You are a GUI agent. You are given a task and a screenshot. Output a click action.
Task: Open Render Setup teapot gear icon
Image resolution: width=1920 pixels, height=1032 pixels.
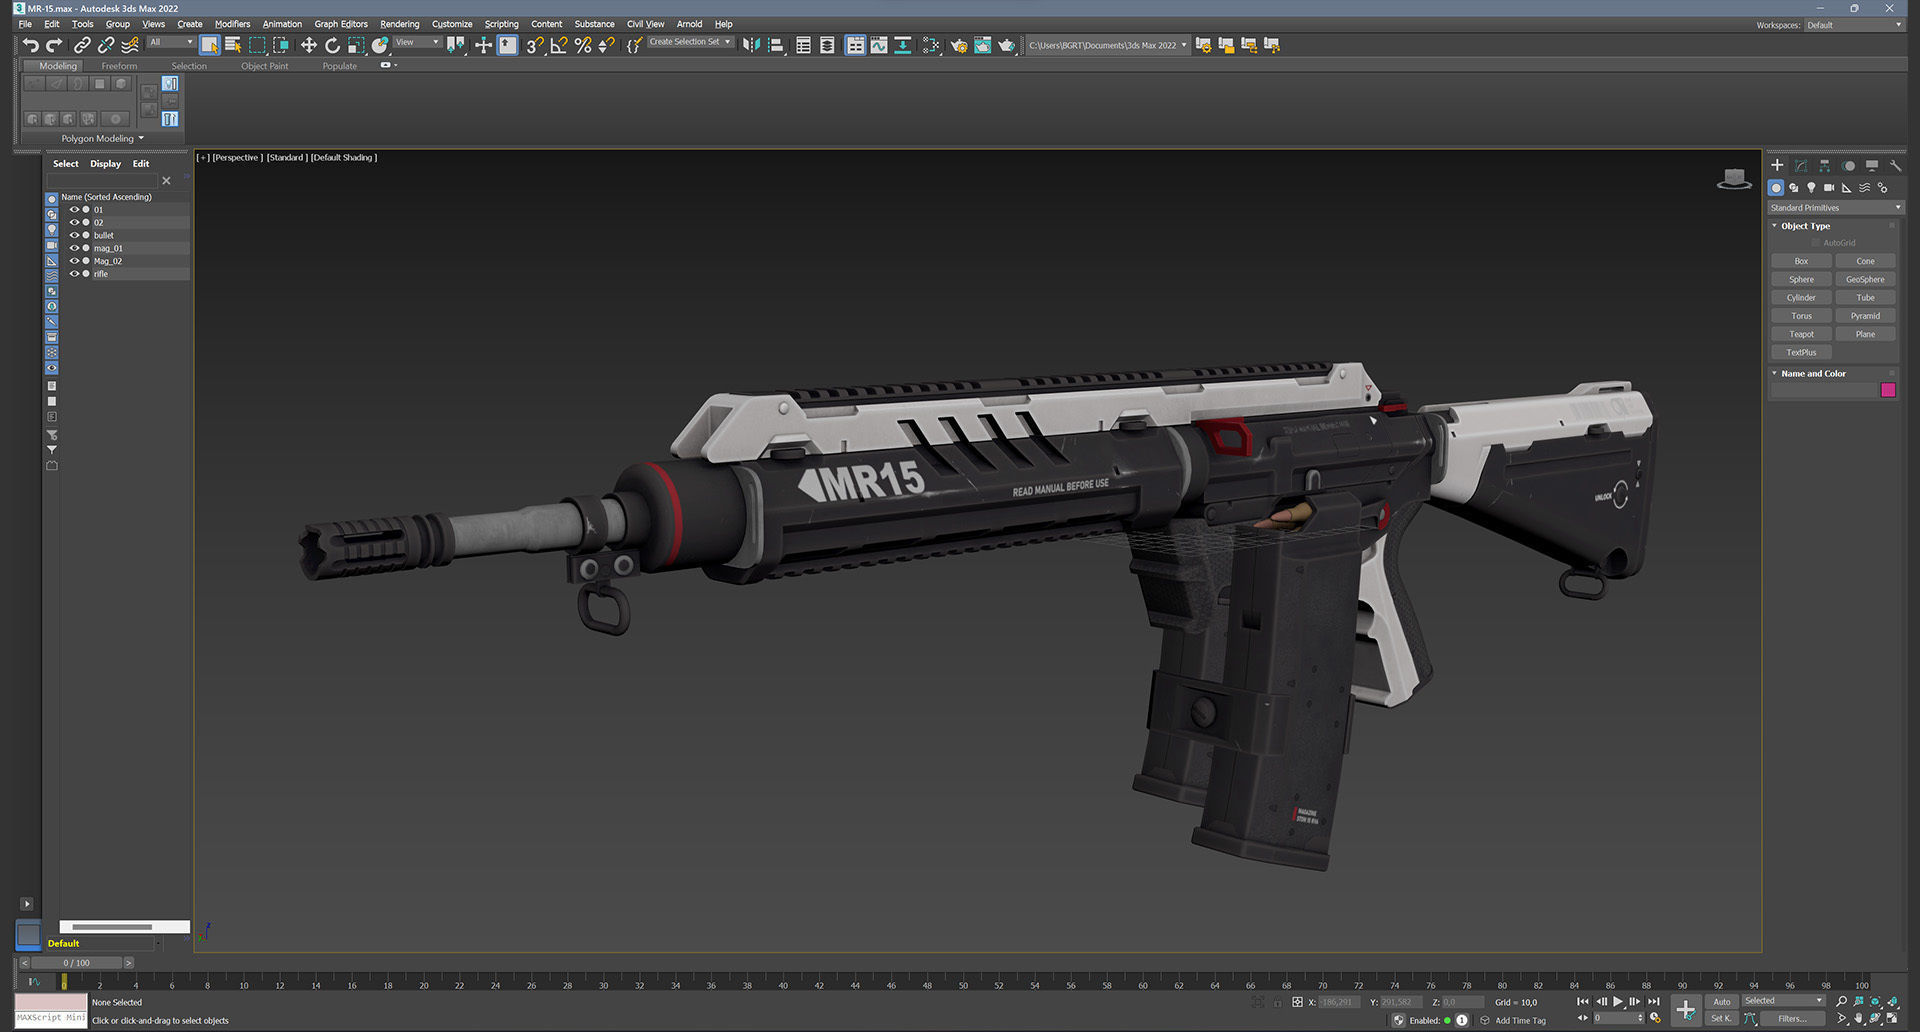959,45
